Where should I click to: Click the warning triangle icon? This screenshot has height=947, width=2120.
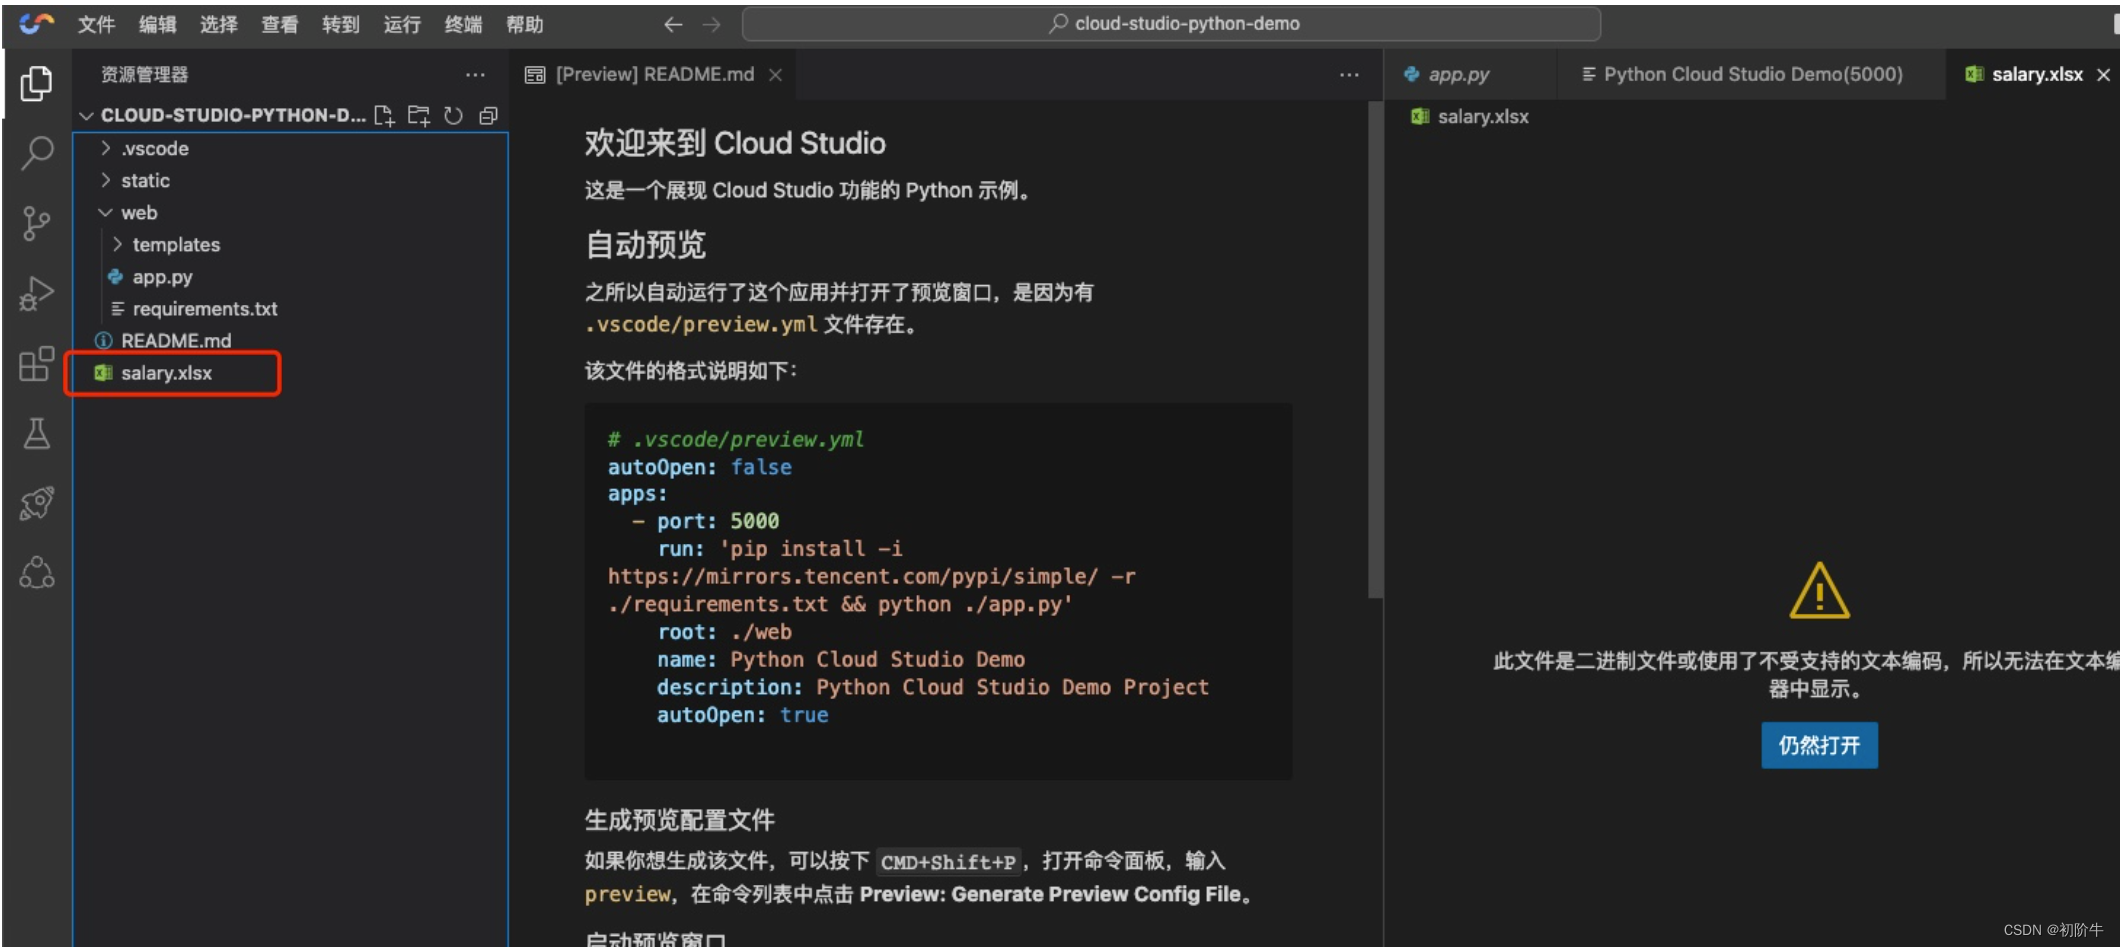point(1819,591)
